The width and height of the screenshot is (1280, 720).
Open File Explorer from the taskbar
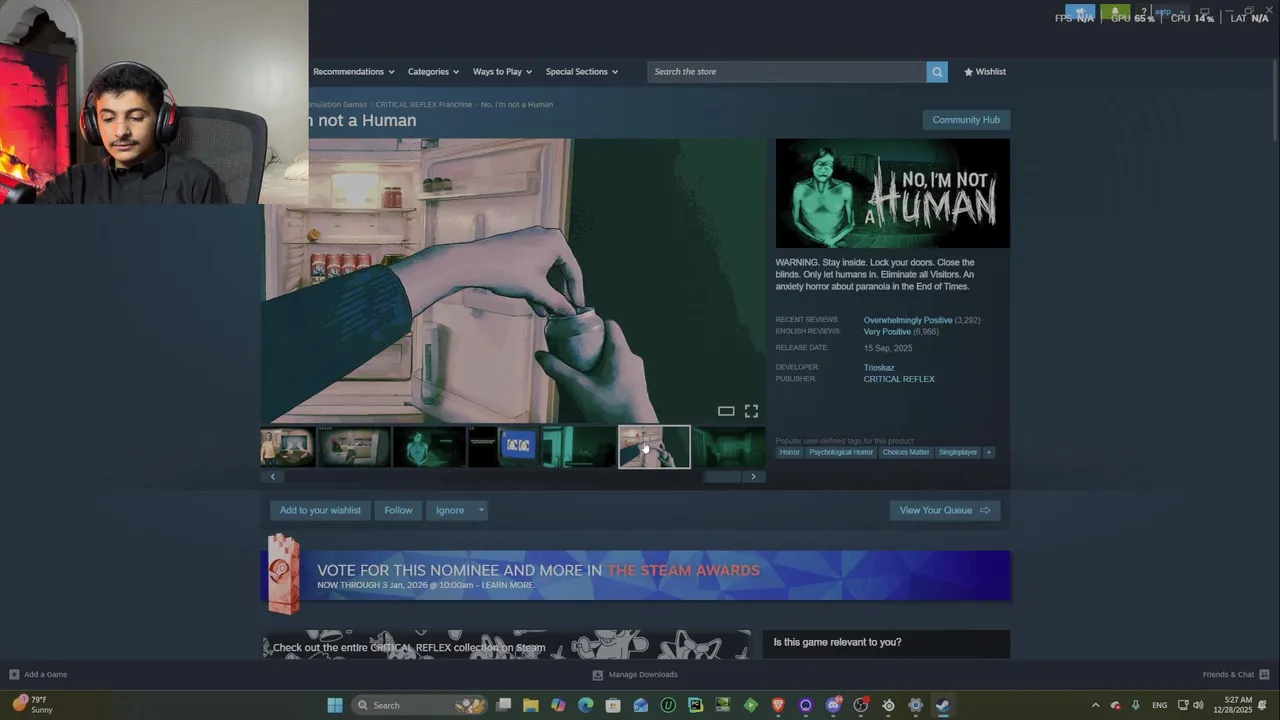pos(531,705)
